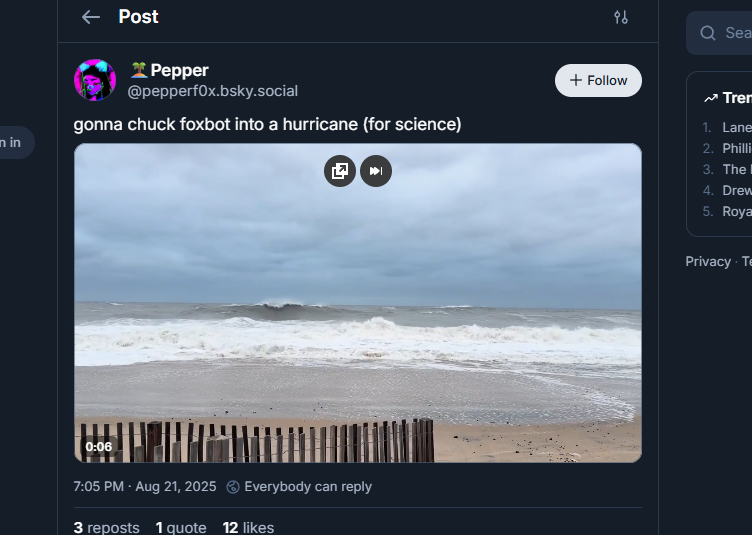
Task: Open the post timestamp Aug 21, 2025
Action: (x=144, y=487)
